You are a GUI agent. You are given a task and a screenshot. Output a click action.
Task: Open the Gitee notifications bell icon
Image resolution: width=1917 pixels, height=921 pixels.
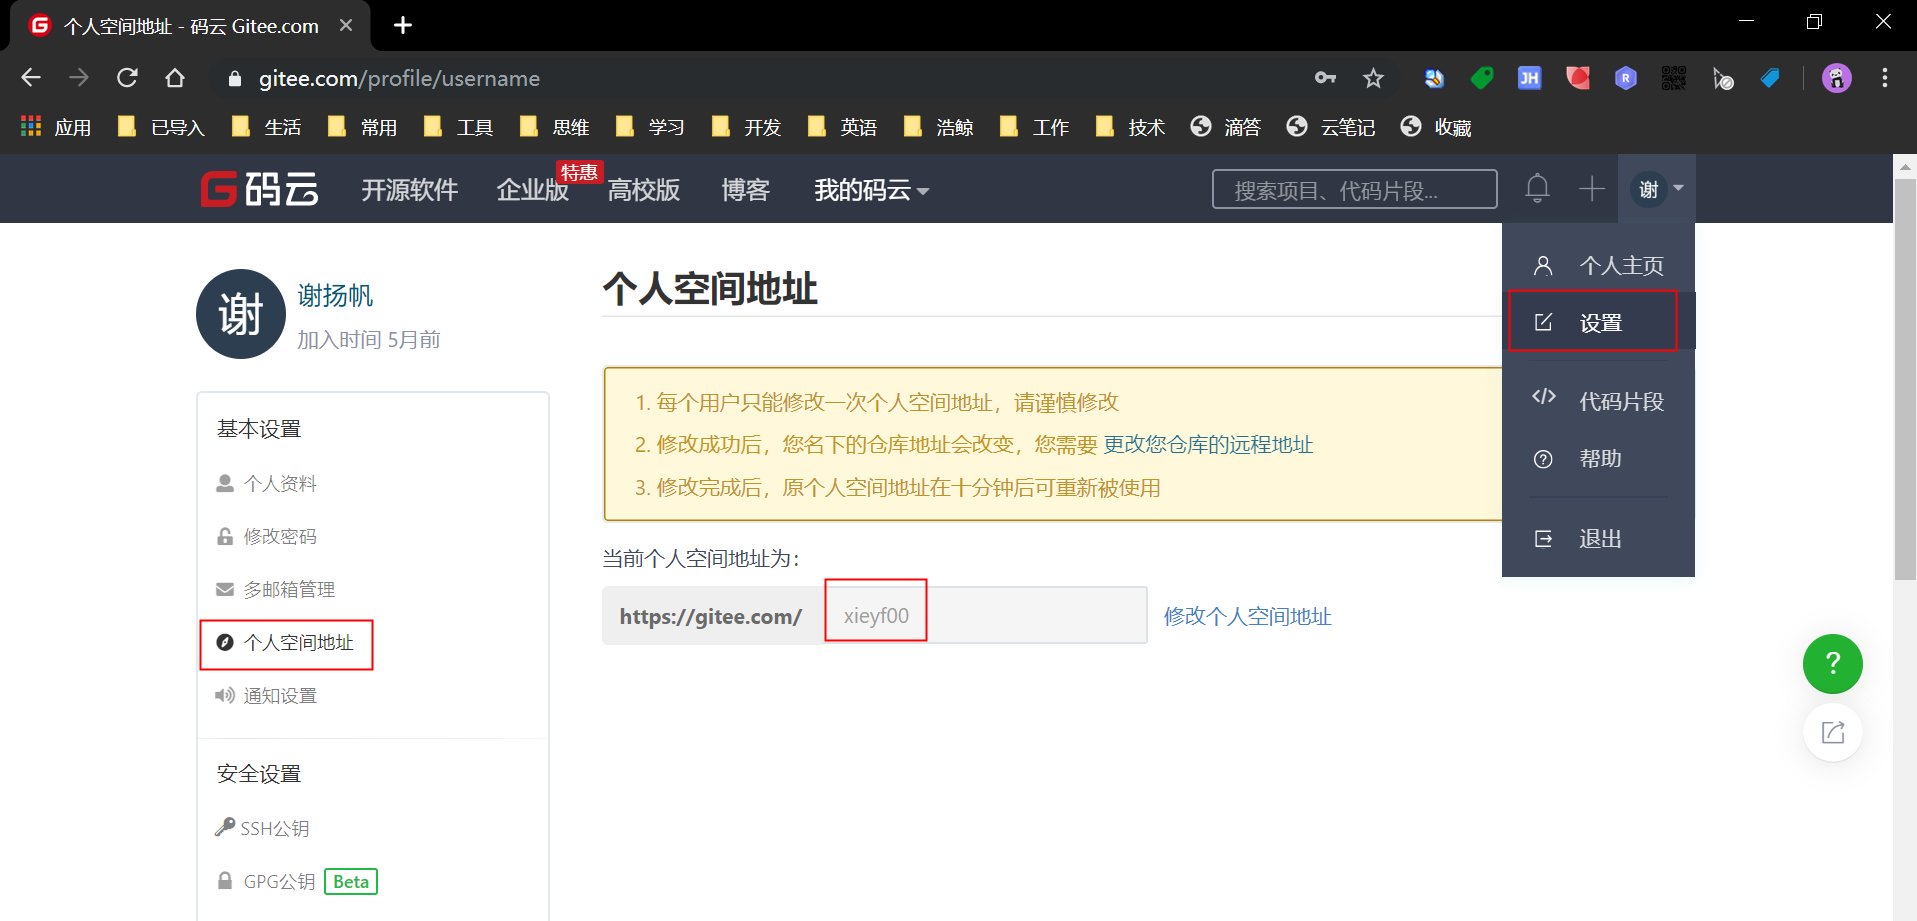click(1537, 188)
